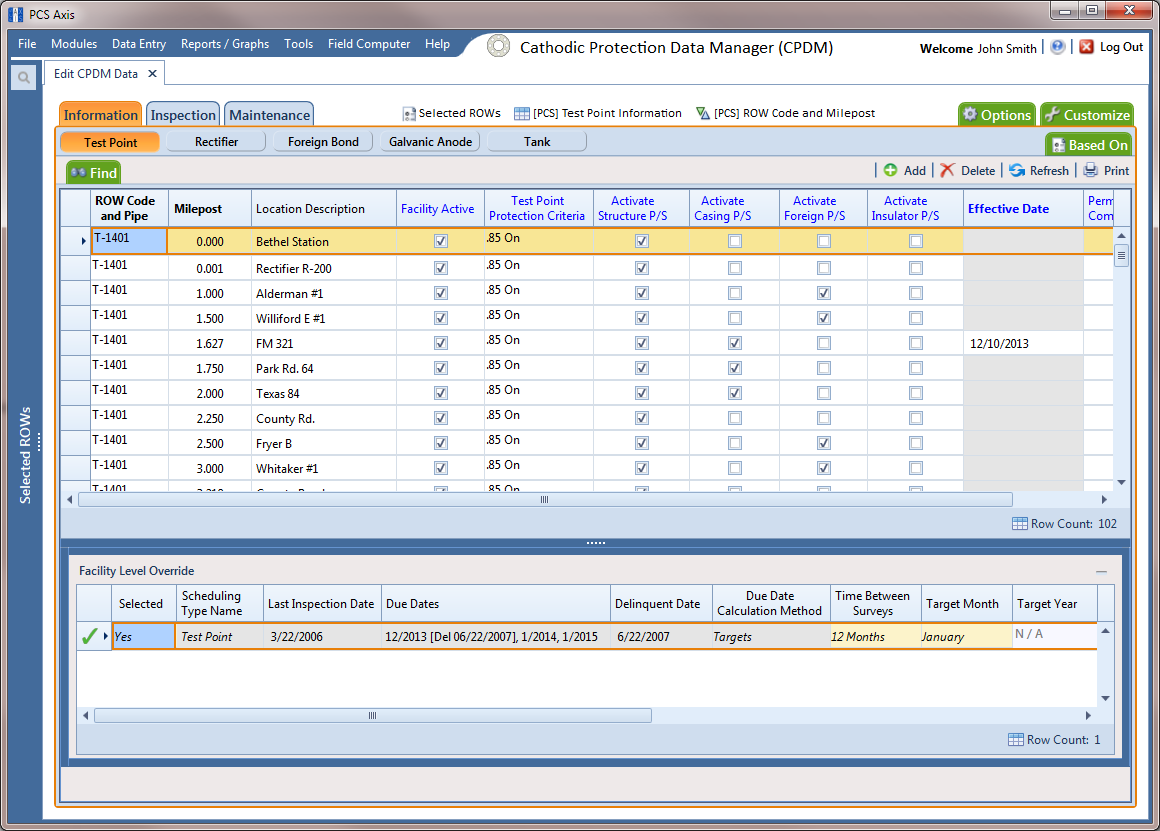This screenshot has height=831, width=1160.
Task: Click the 12/10/2013 effective date cell
Action: coord(1023,343)
